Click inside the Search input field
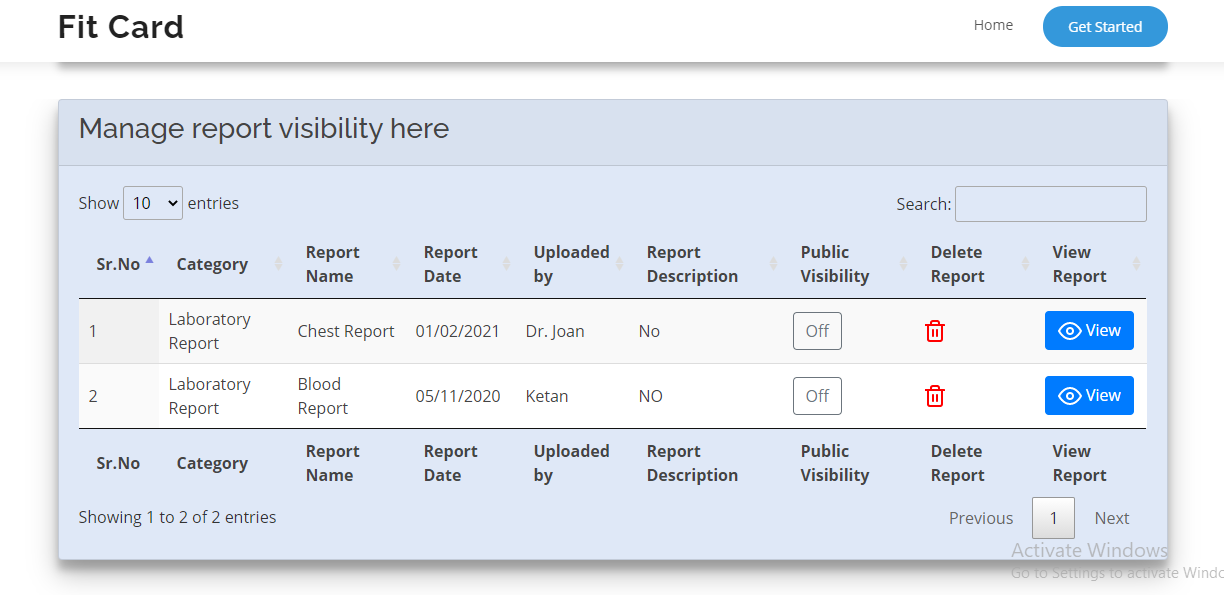1224x595 pixels. tap(1050, 204)
